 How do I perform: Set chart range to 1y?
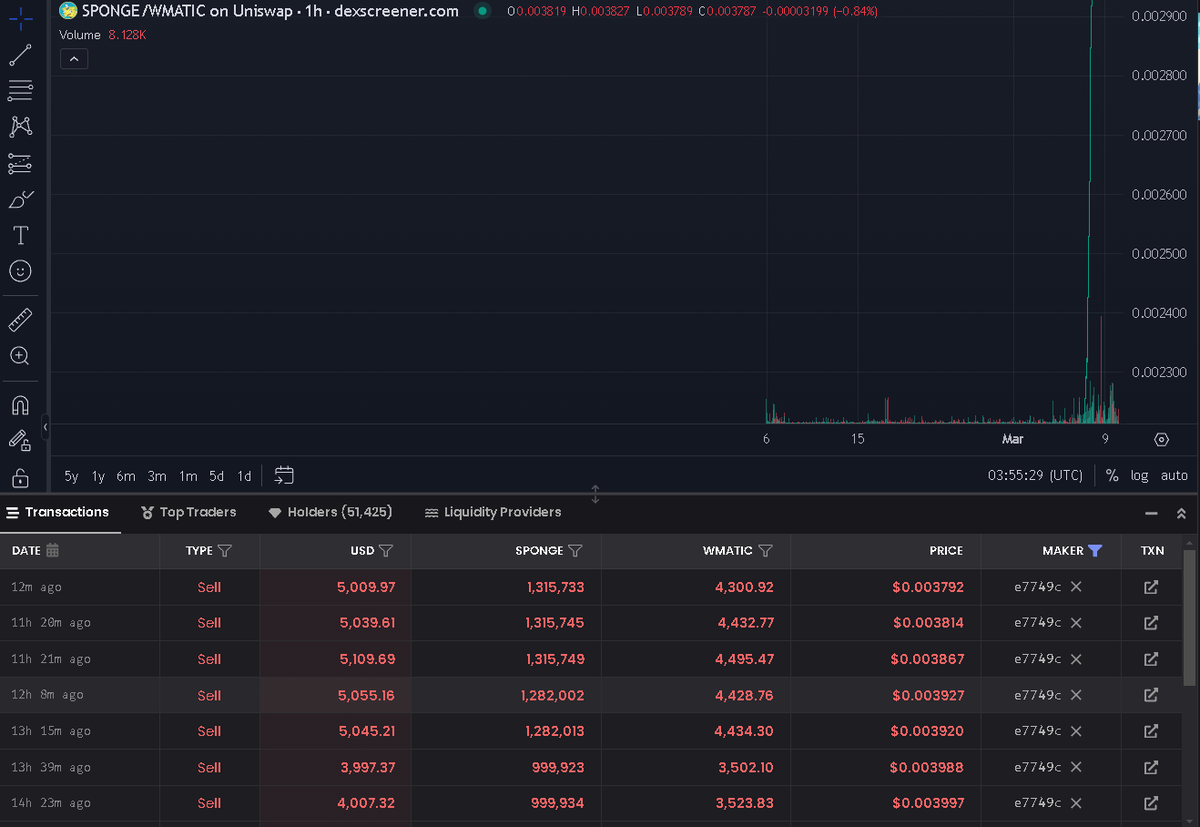[x=98, y=476]
